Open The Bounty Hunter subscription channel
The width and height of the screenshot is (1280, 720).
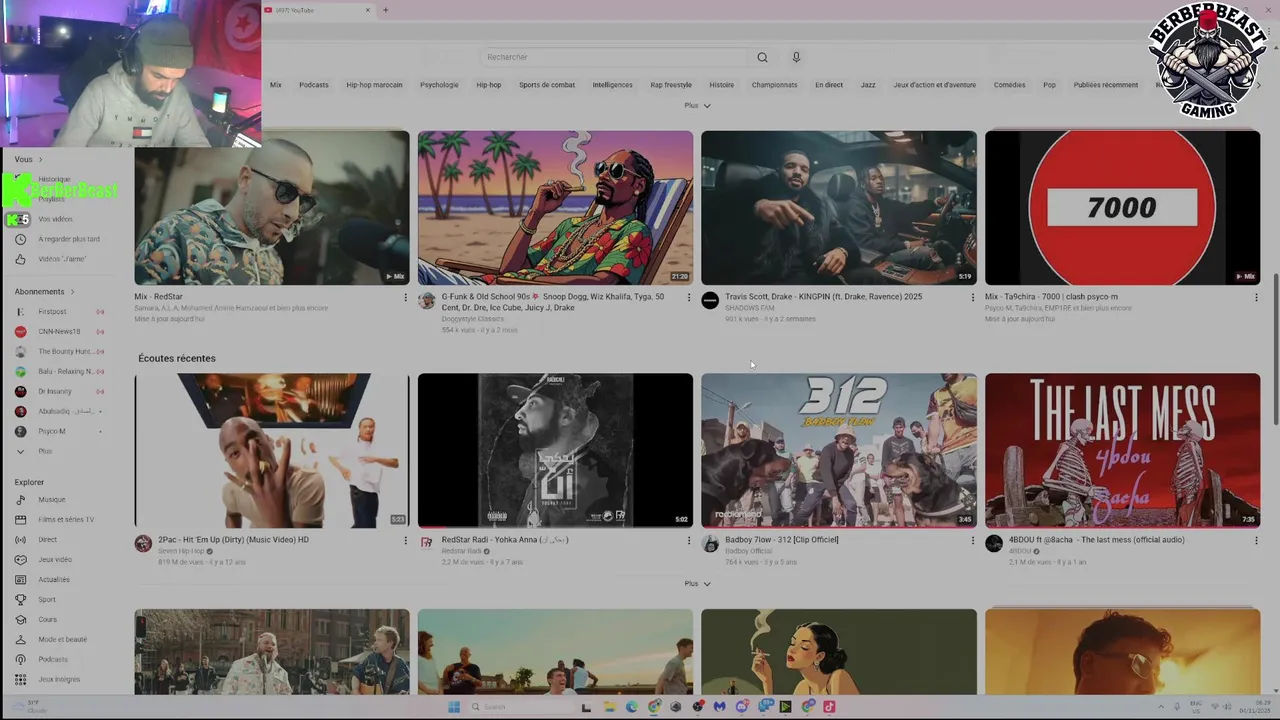[64, 351]
